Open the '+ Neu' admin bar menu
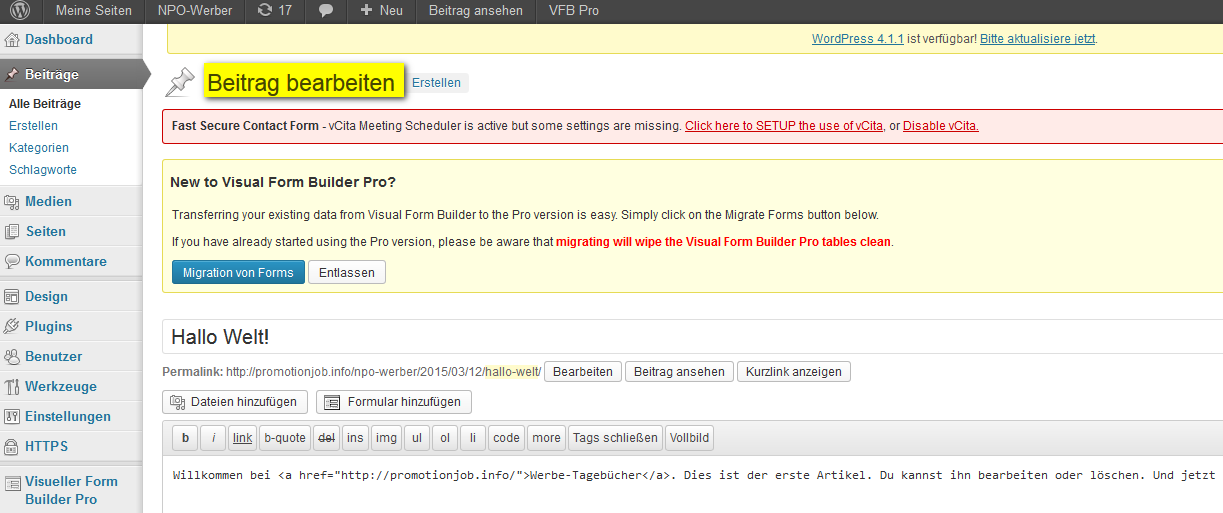 tap(381, 11)
